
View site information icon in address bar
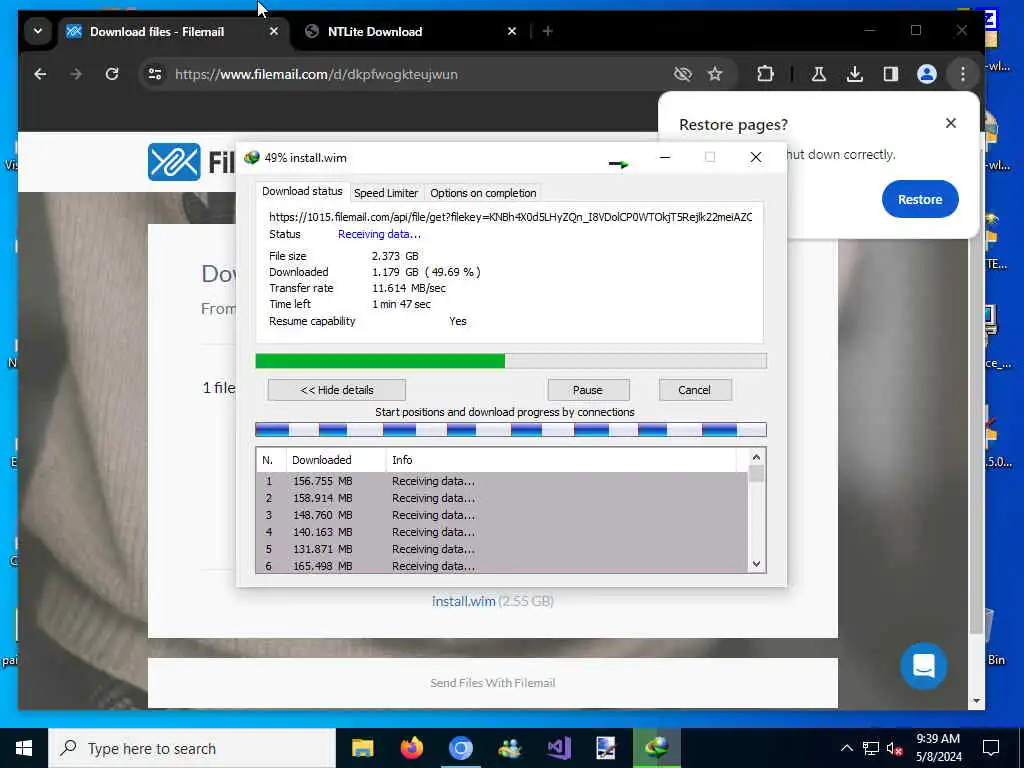tap(155, 74)
